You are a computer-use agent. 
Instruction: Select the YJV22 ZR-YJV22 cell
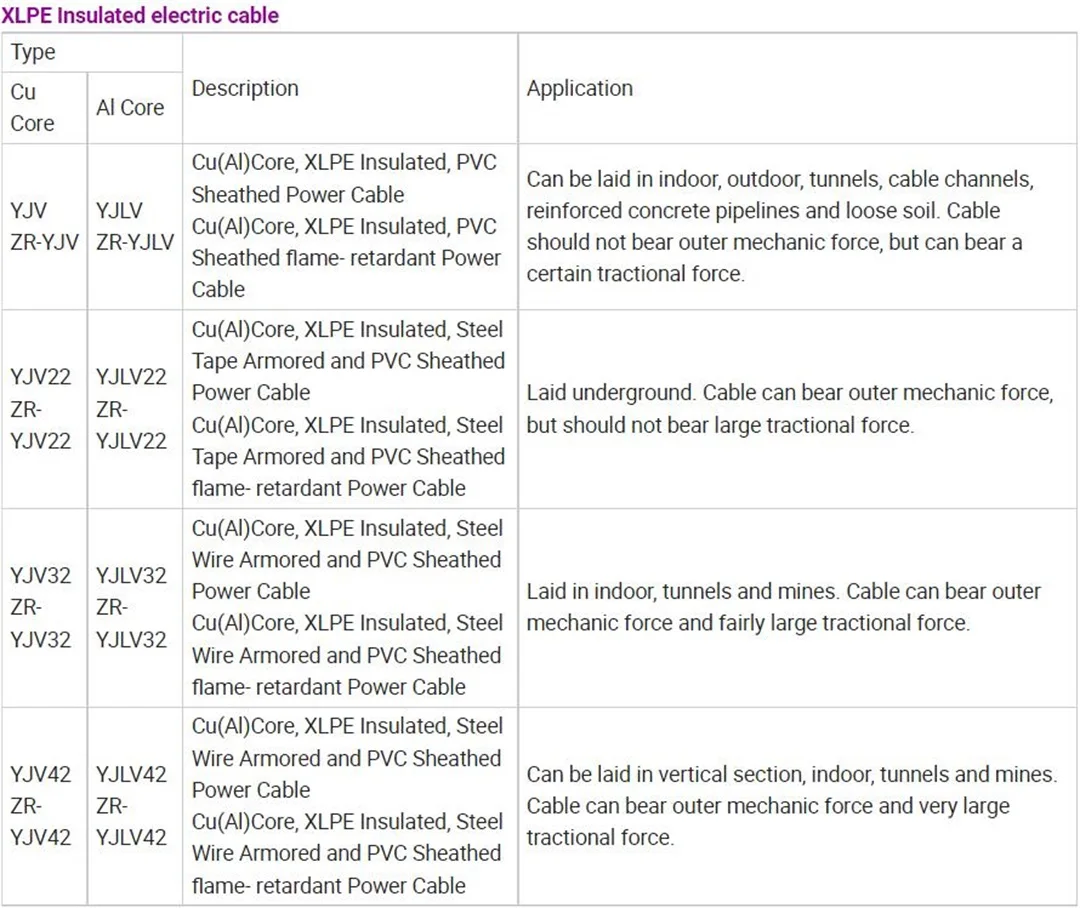(42, 408)
